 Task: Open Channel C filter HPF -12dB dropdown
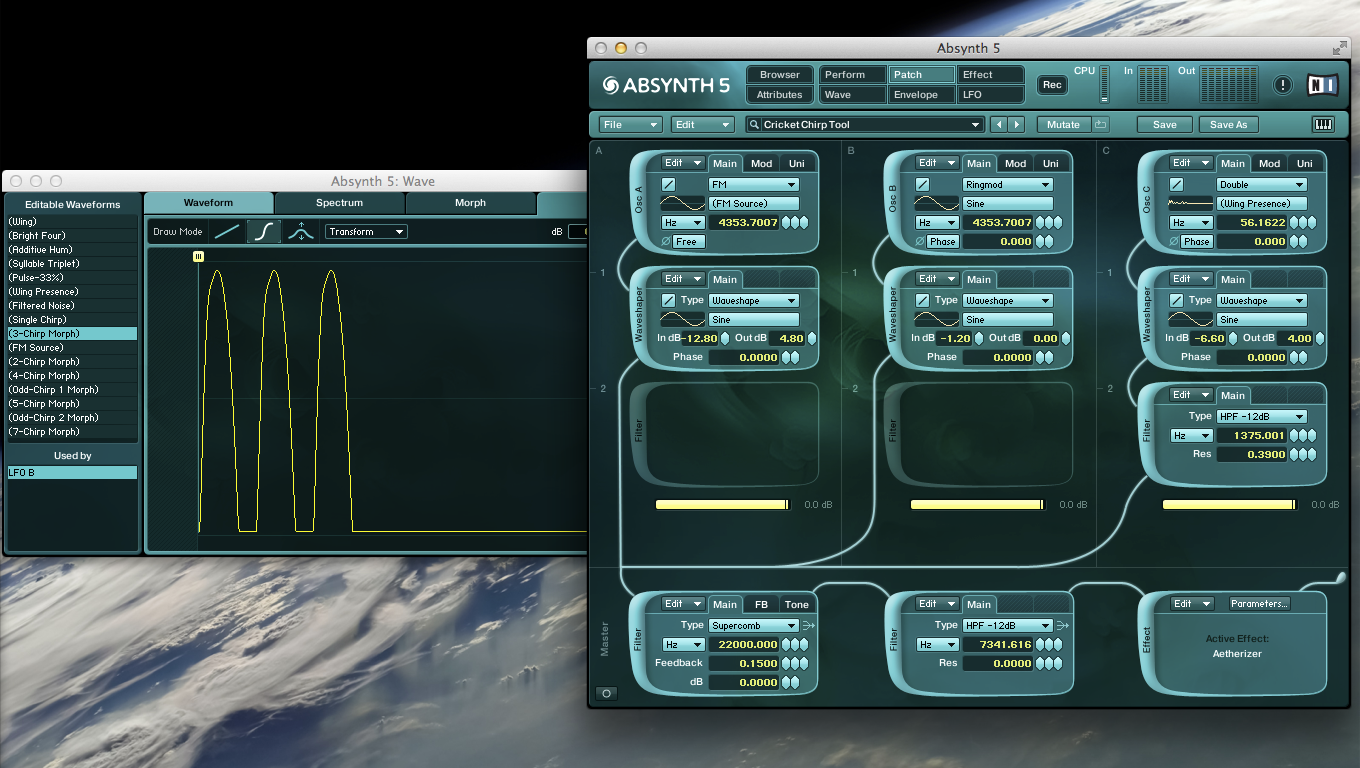click(1262, 417)
